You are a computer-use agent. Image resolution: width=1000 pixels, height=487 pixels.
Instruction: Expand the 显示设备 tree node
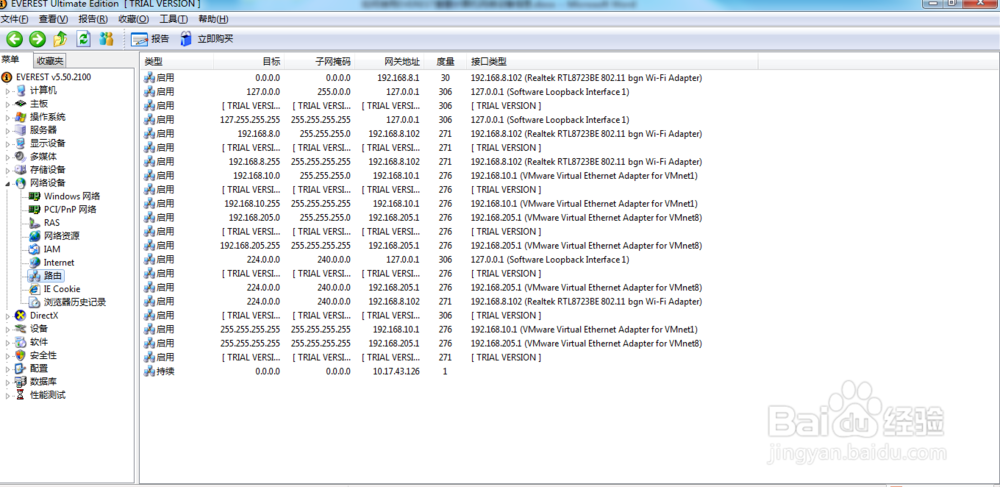point(8,143)
